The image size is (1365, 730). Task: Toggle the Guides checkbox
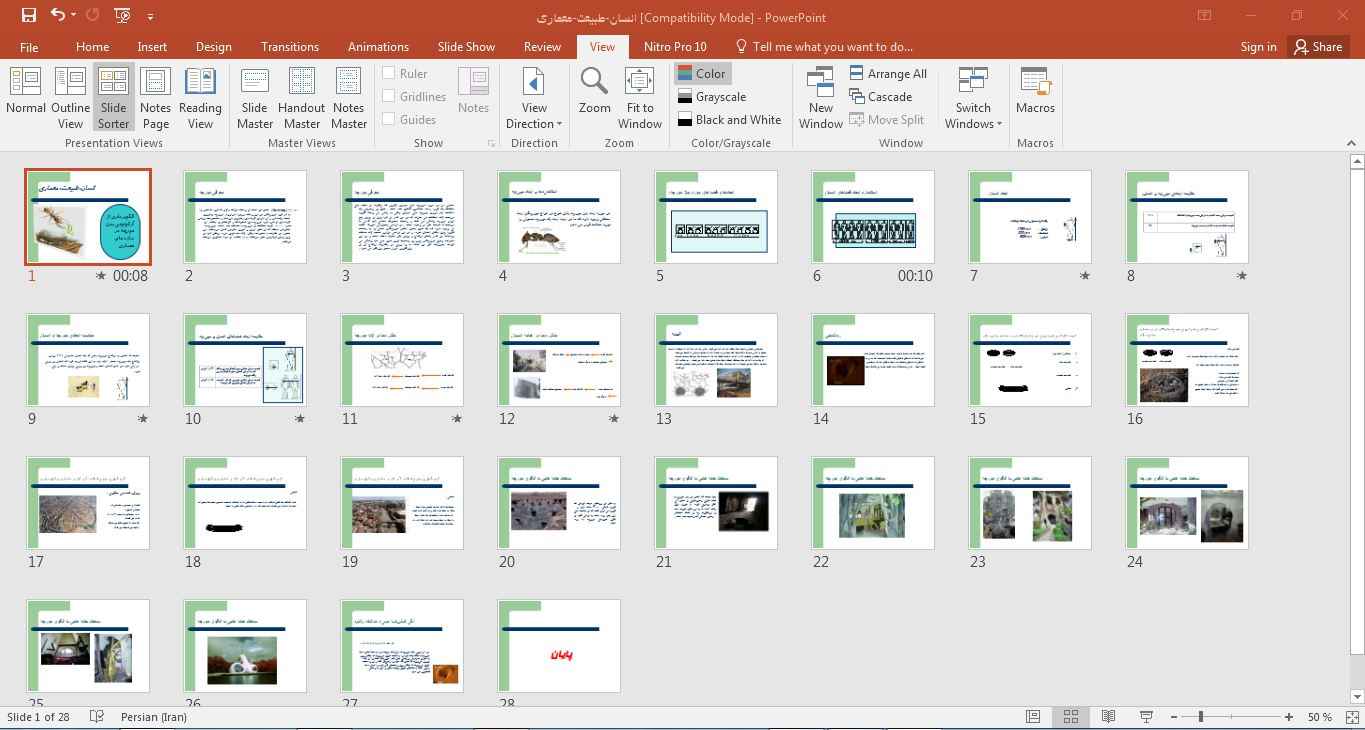tap(389, 119)
